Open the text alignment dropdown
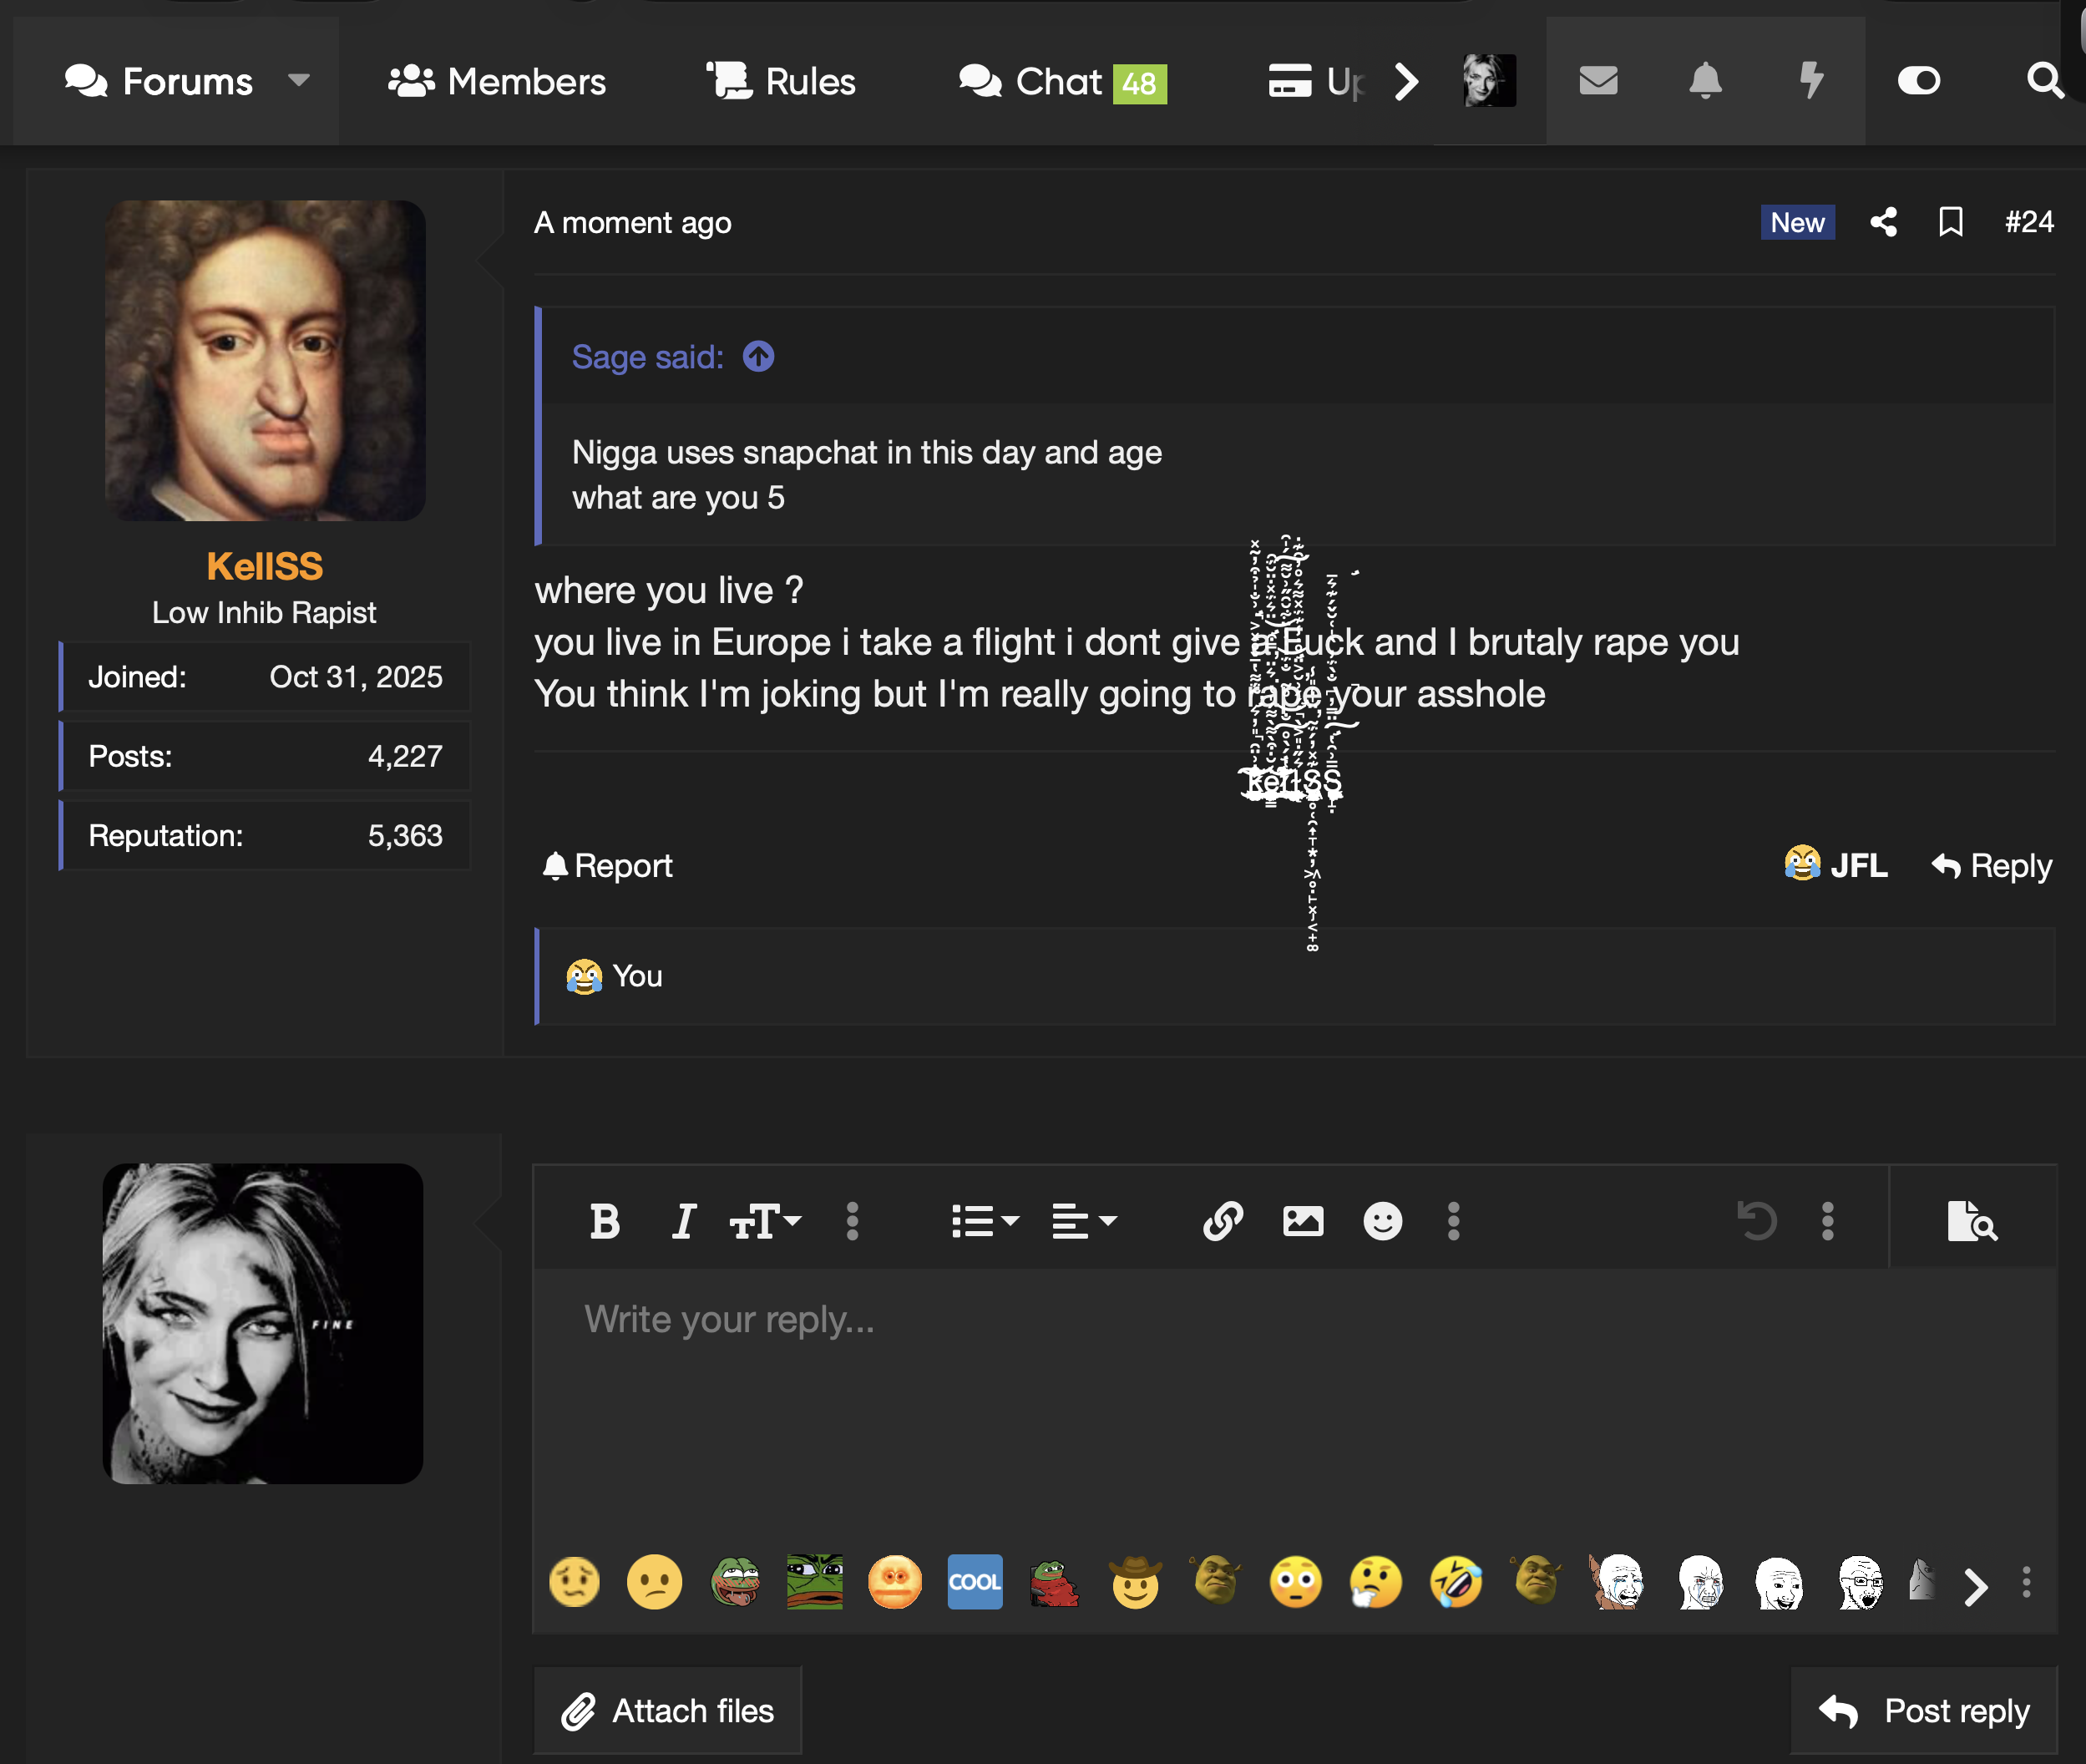Screen dimensions: 2086x1764 pyautogui.click(x=1084, y=1221)
